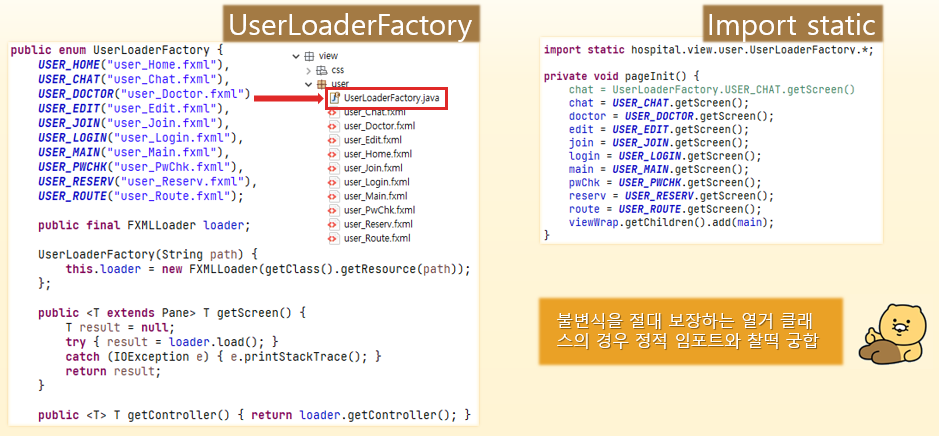The height and width of the screenshot is (436, 939).
Task: Click the view package icon
Action: click(308, 57)
